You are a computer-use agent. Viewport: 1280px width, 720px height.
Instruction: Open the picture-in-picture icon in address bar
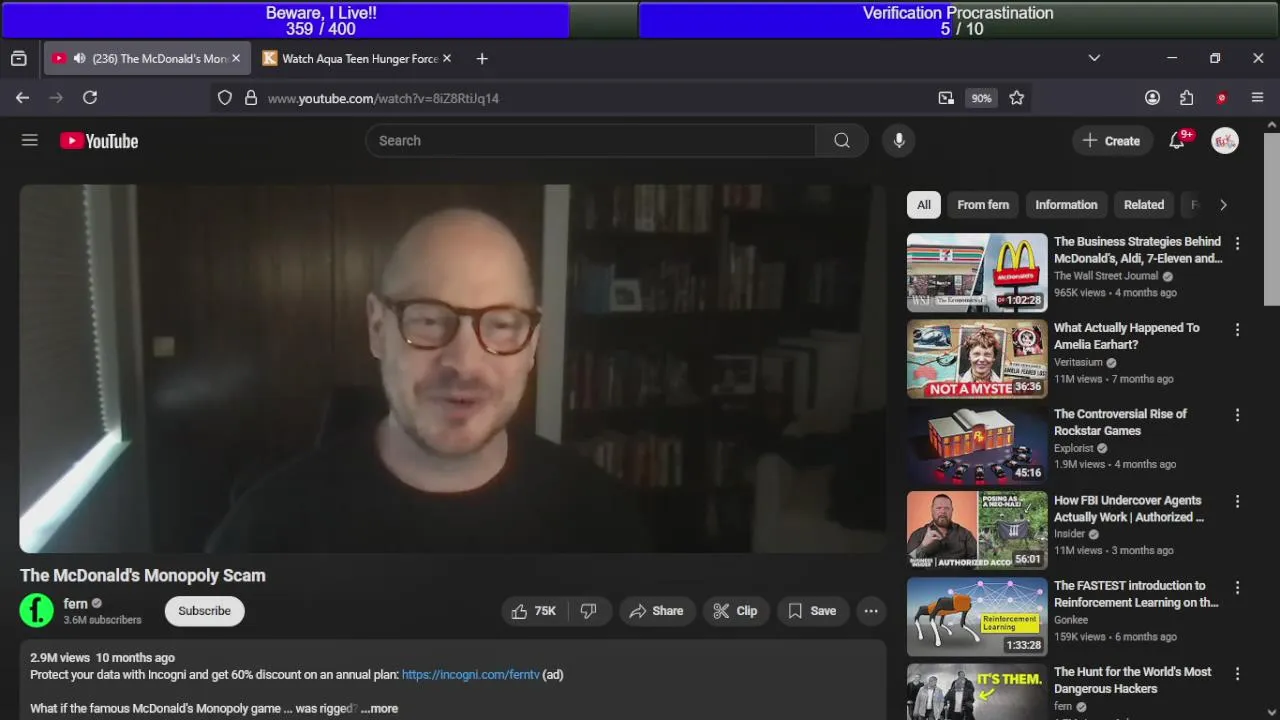point(946,98)
